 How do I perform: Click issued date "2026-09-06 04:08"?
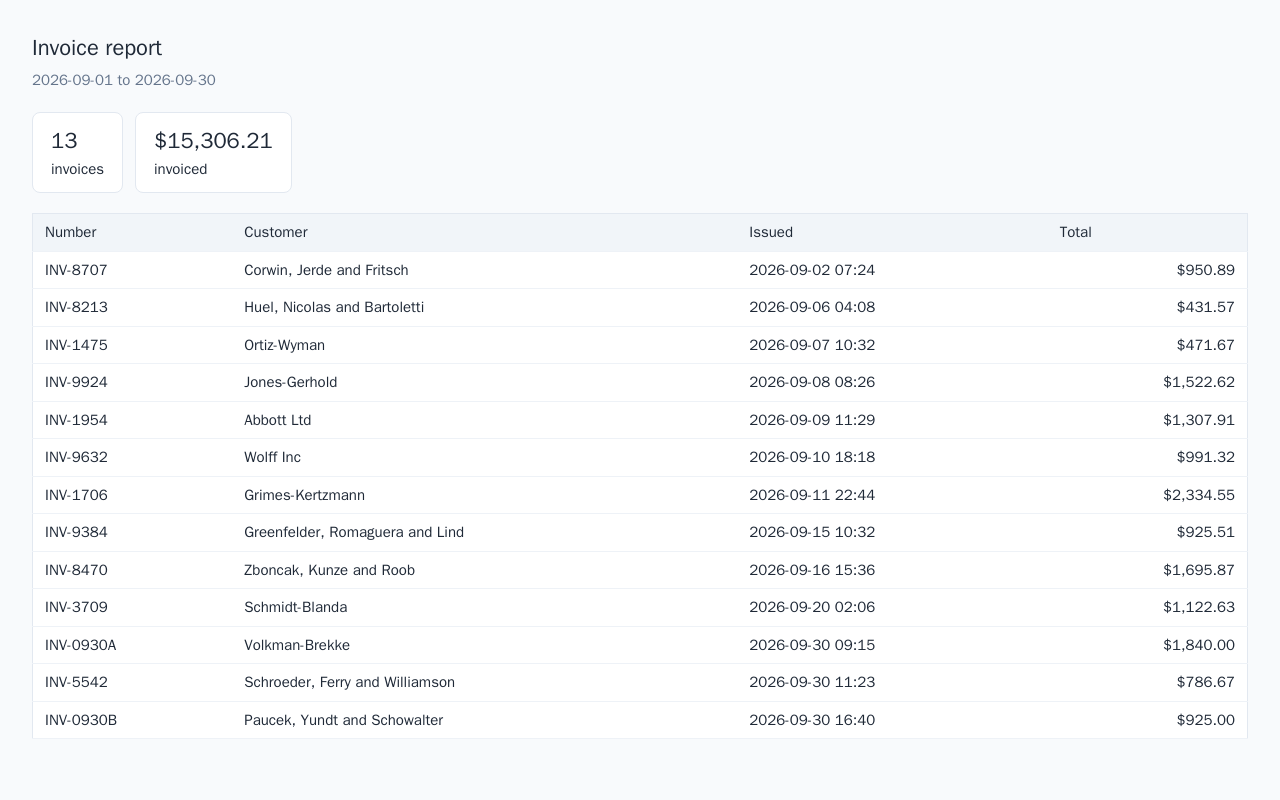812,307
